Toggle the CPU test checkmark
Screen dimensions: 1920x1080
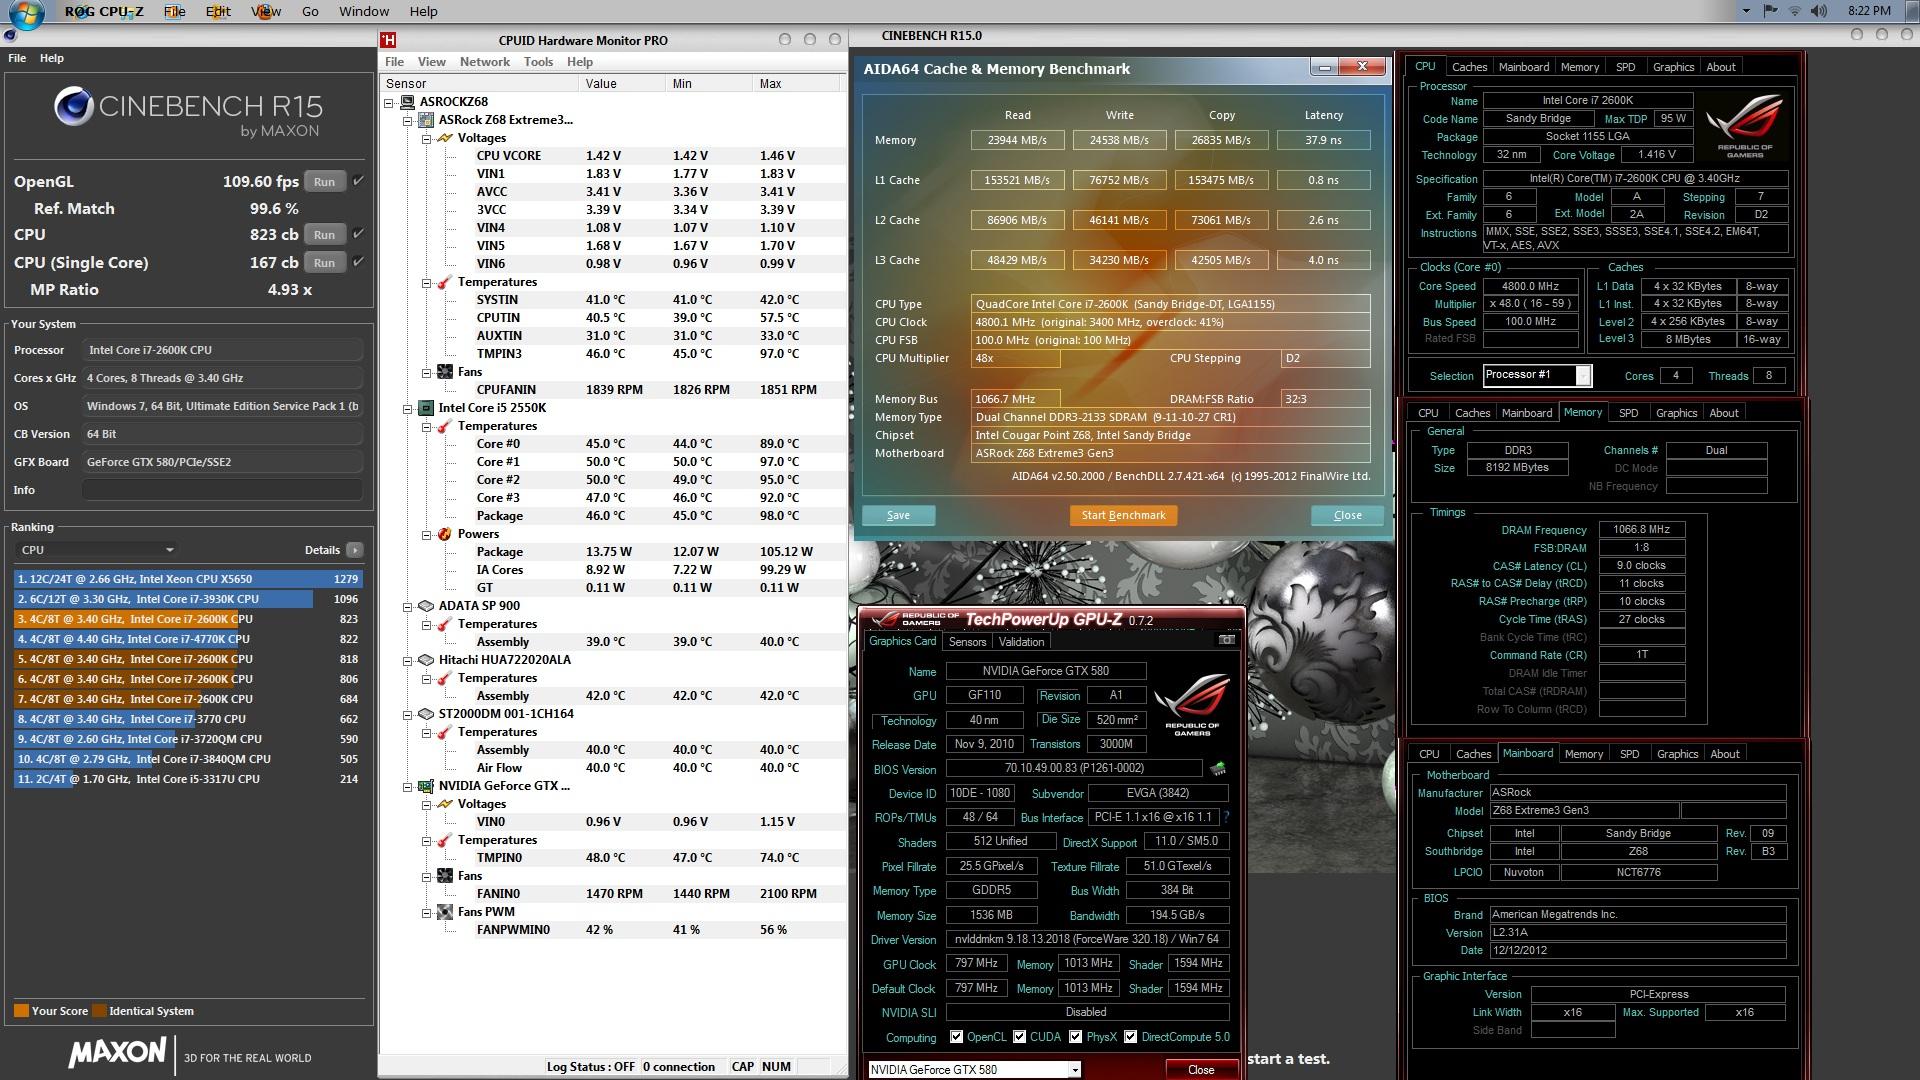point(358,234)
